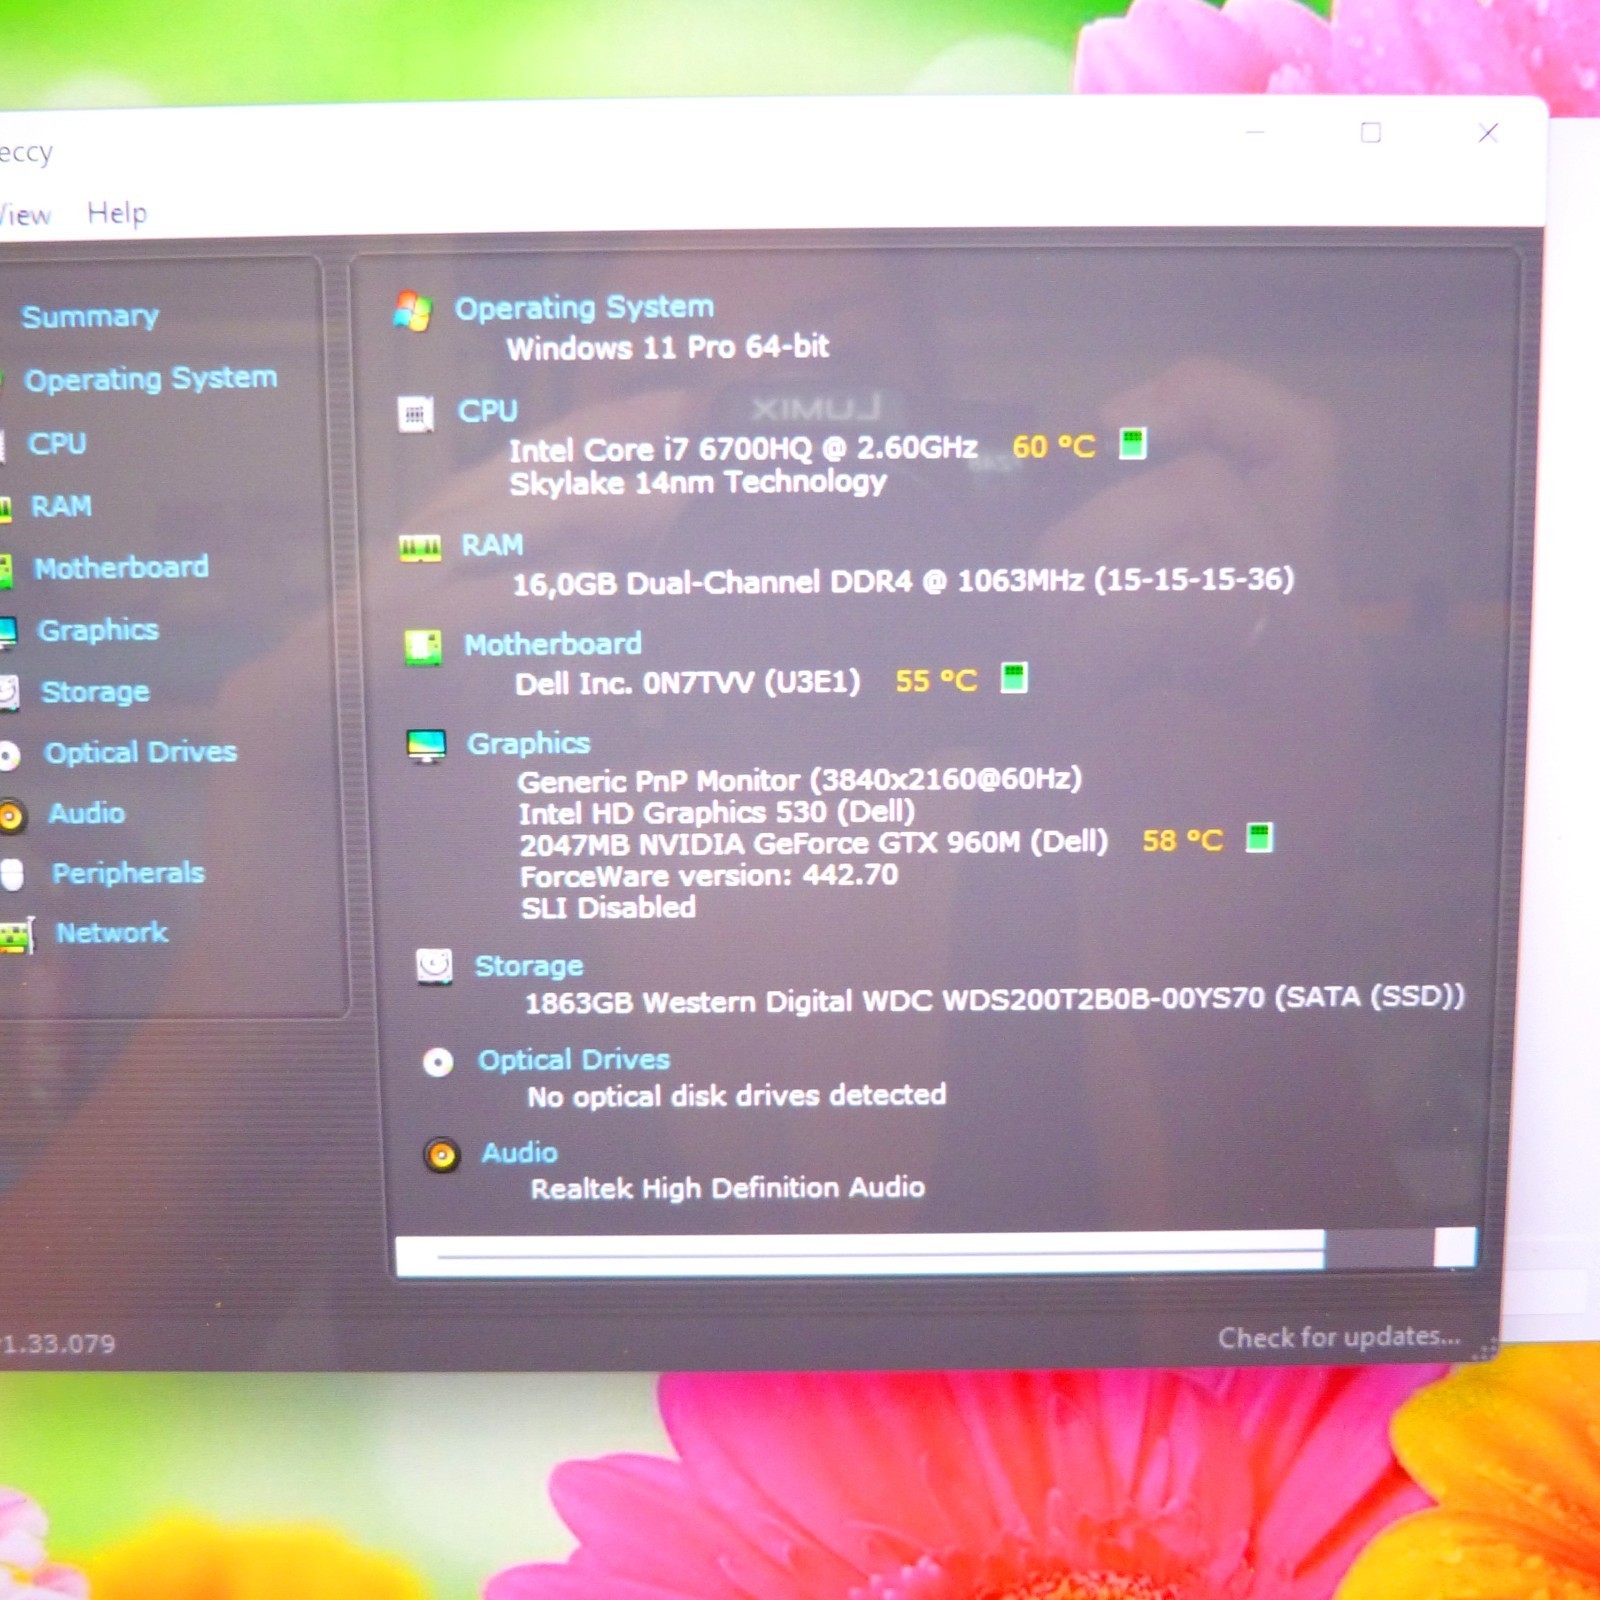Click the GPU temperature green indicator icon
Viewport: 1600px width, 1600px height.
[1260, 837]
